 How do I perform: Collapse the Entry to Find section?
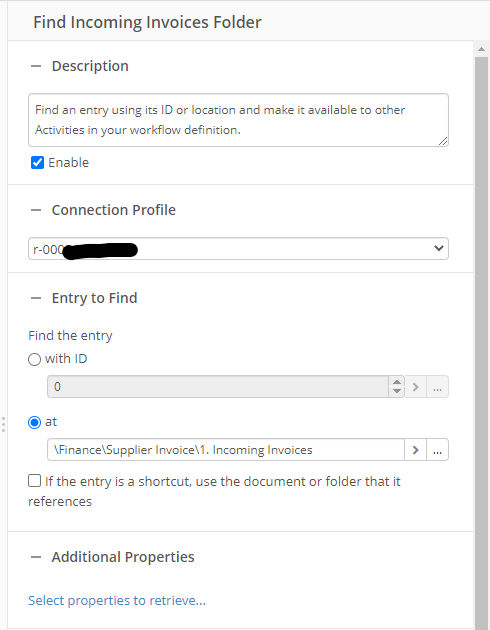[36, 298]
